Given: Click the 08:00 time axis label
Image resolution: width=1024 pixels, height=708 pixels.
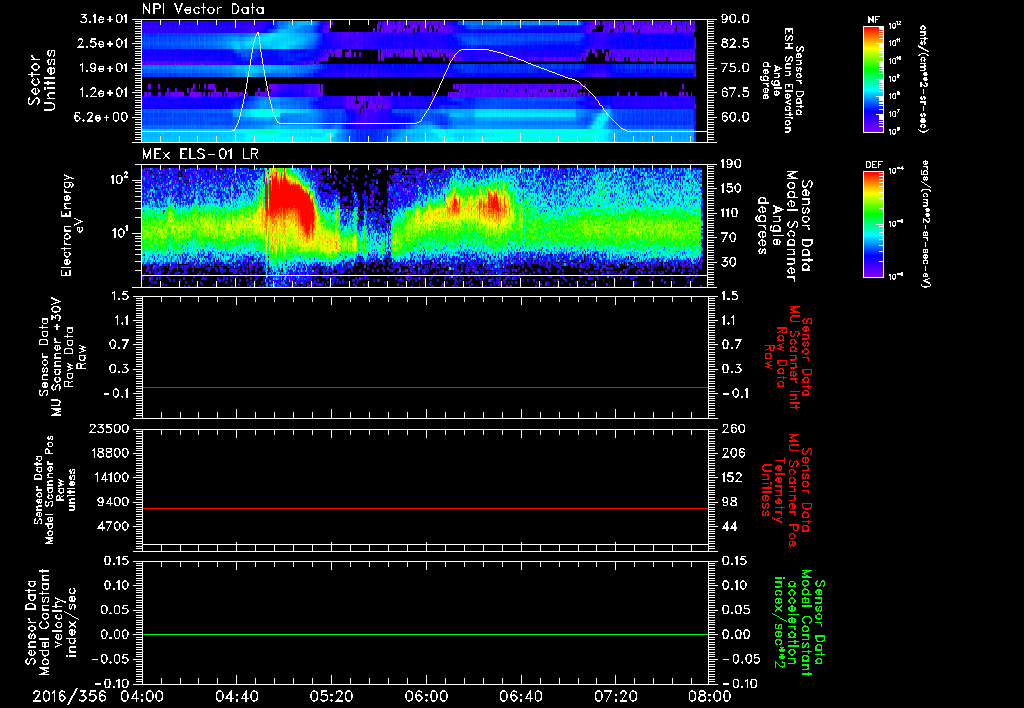Looking at the screenshot, I should (709, 697).
